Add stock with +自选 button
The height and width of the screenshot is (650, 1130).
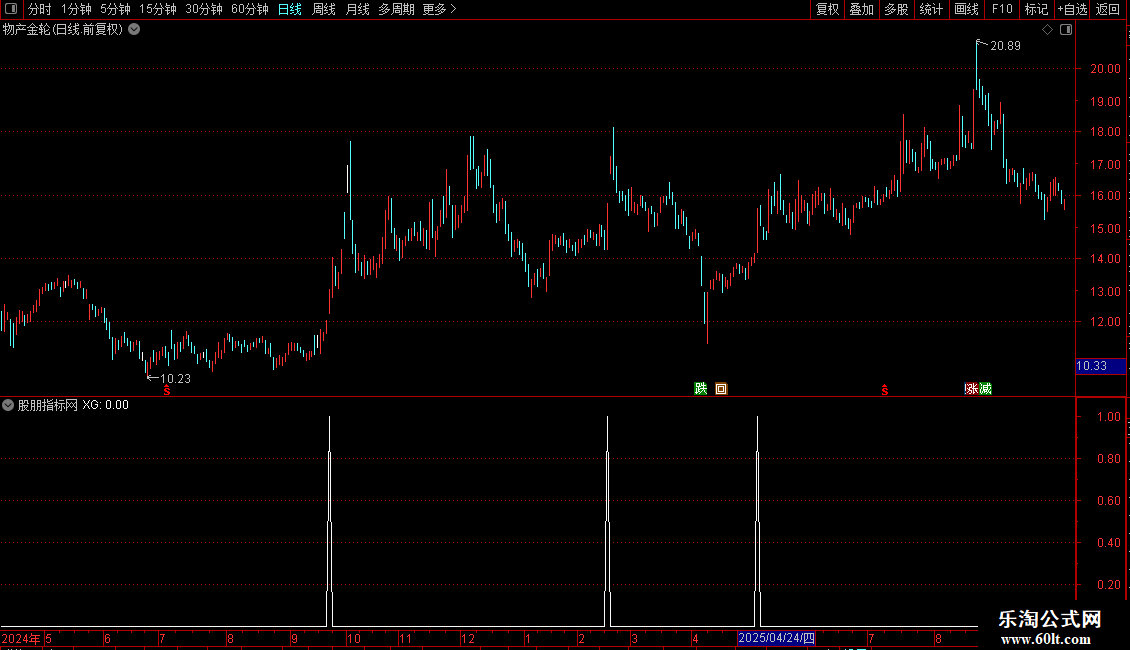point(1072,9)
